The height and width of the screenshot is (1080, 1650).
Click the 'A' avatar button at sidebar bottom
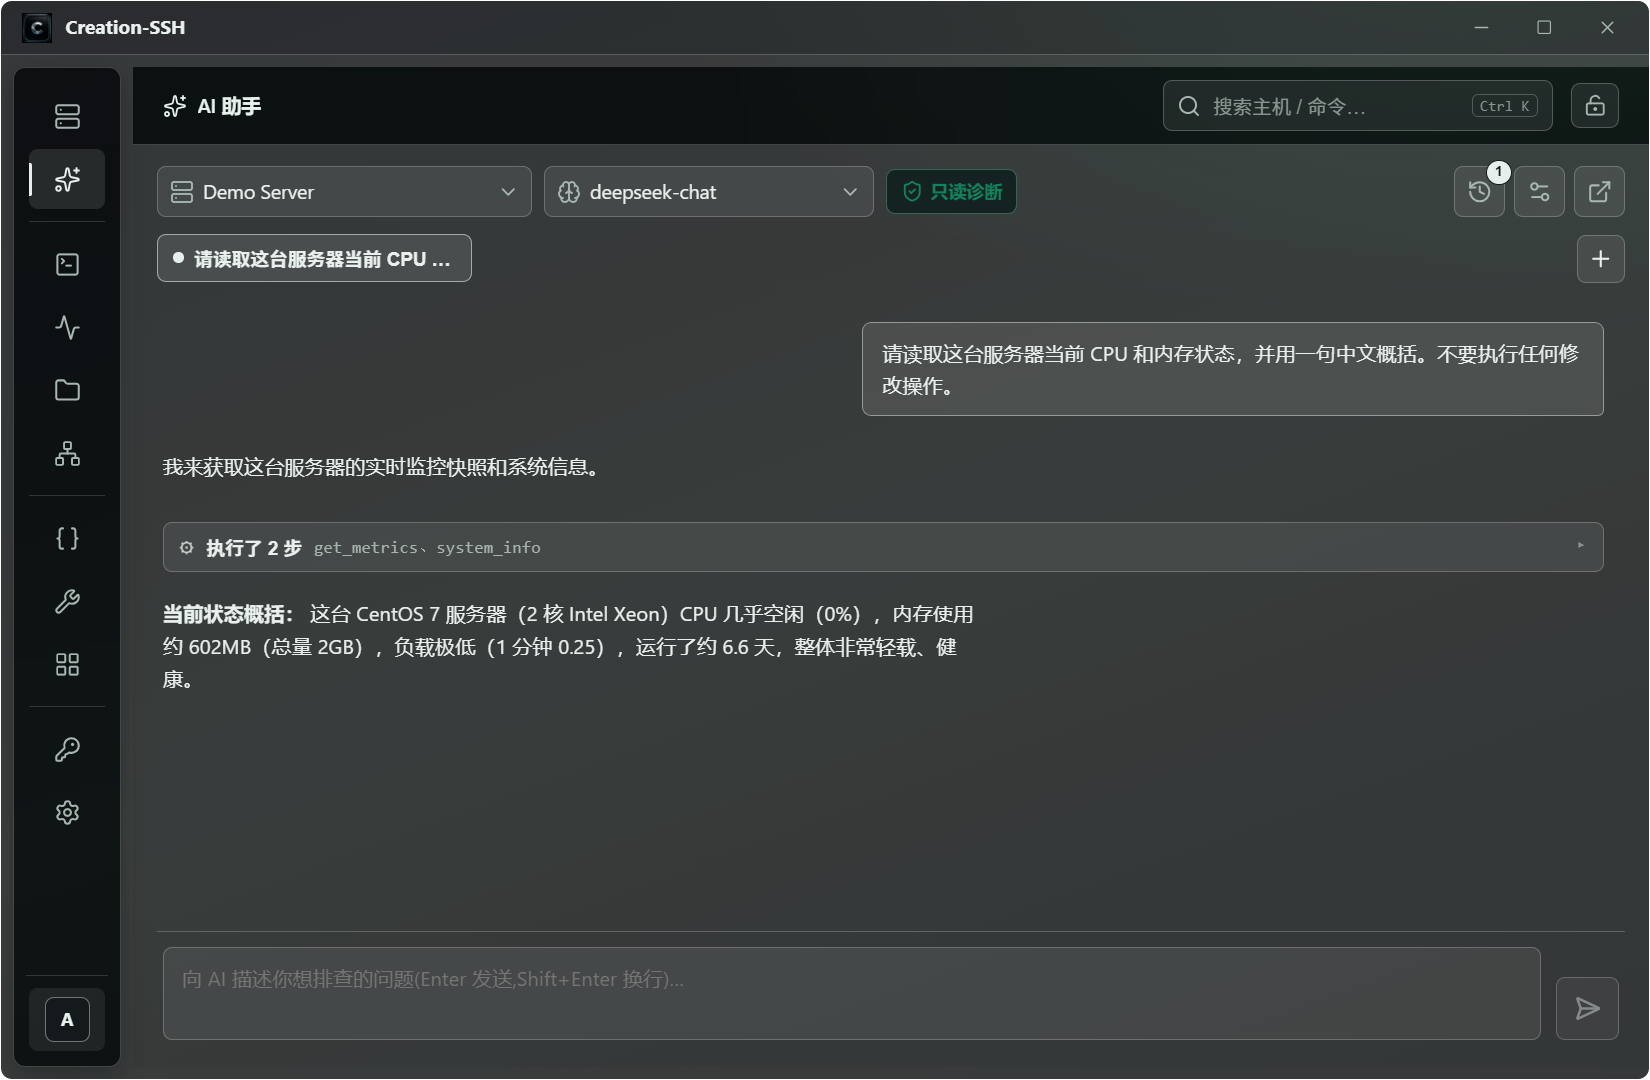click(67, 1020)
